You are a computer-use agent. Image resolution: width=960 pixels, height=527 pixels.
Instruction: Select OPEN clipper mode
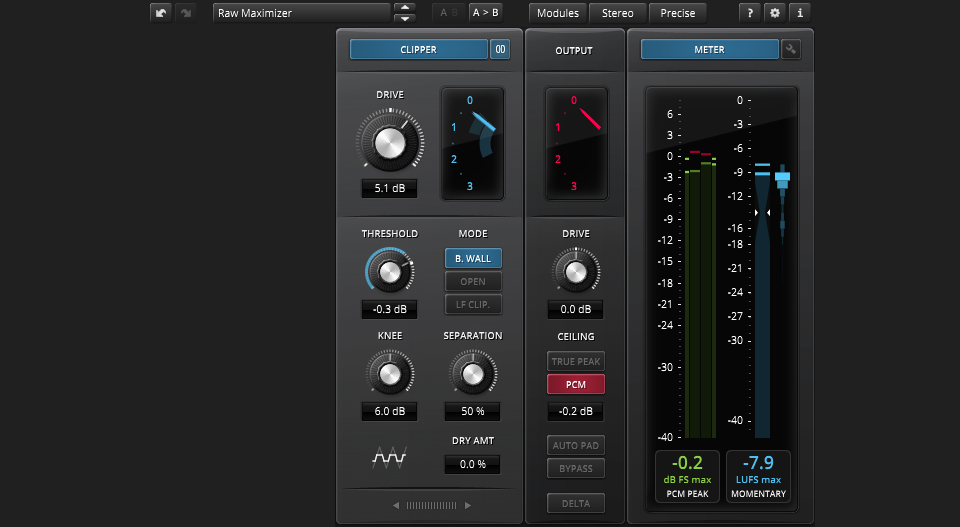(x=473, y=282)
